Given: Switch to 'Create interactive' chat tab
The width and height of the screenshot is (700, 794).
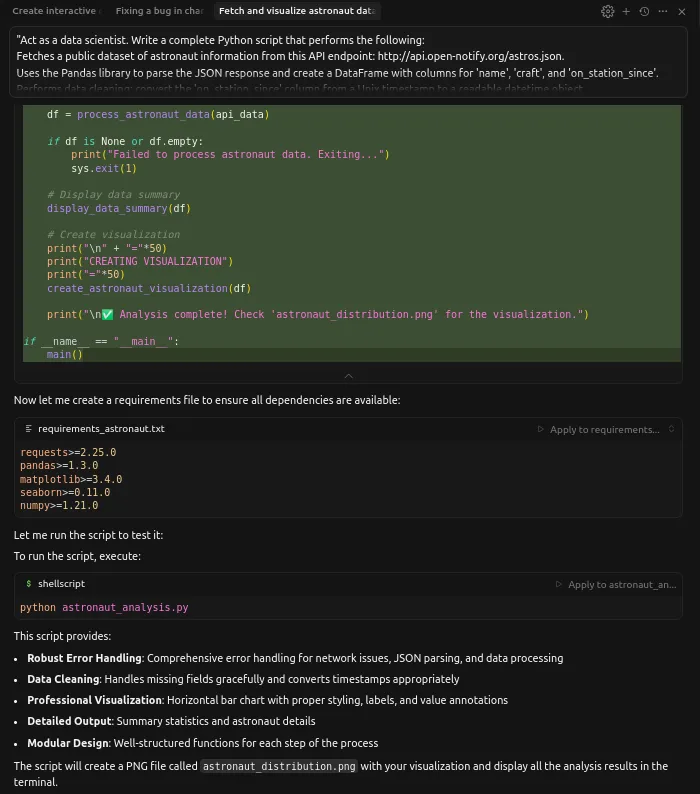Looking at the screenshot, I should point(55,11).
